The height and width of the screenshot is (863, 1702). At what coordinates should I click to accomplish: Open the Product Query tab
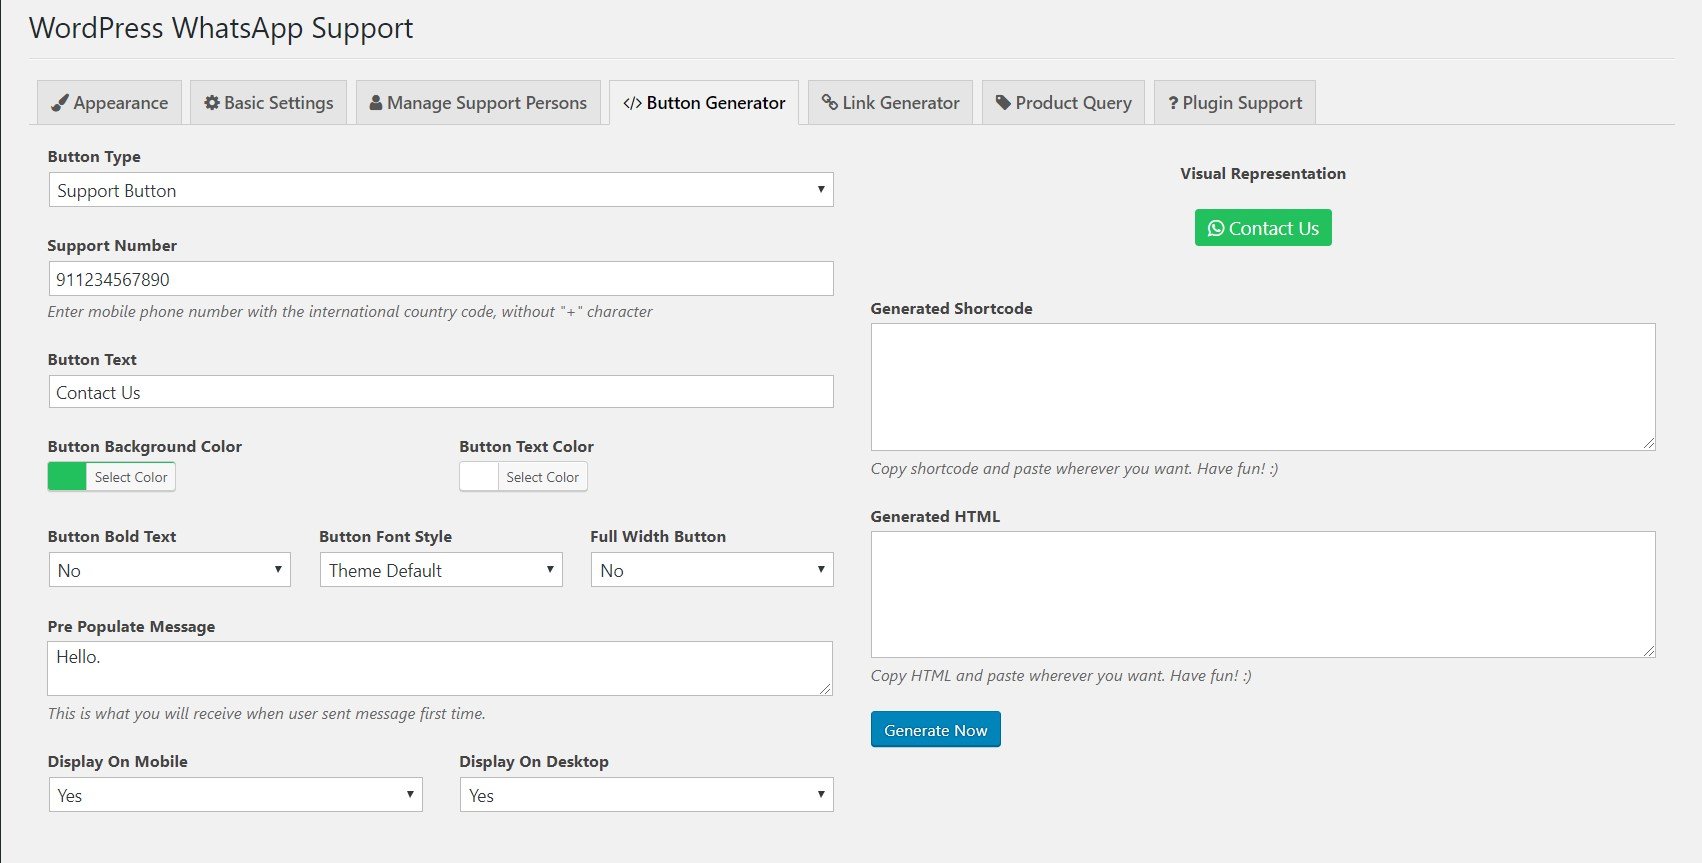pyautogui.click(x=1063, y=103)
